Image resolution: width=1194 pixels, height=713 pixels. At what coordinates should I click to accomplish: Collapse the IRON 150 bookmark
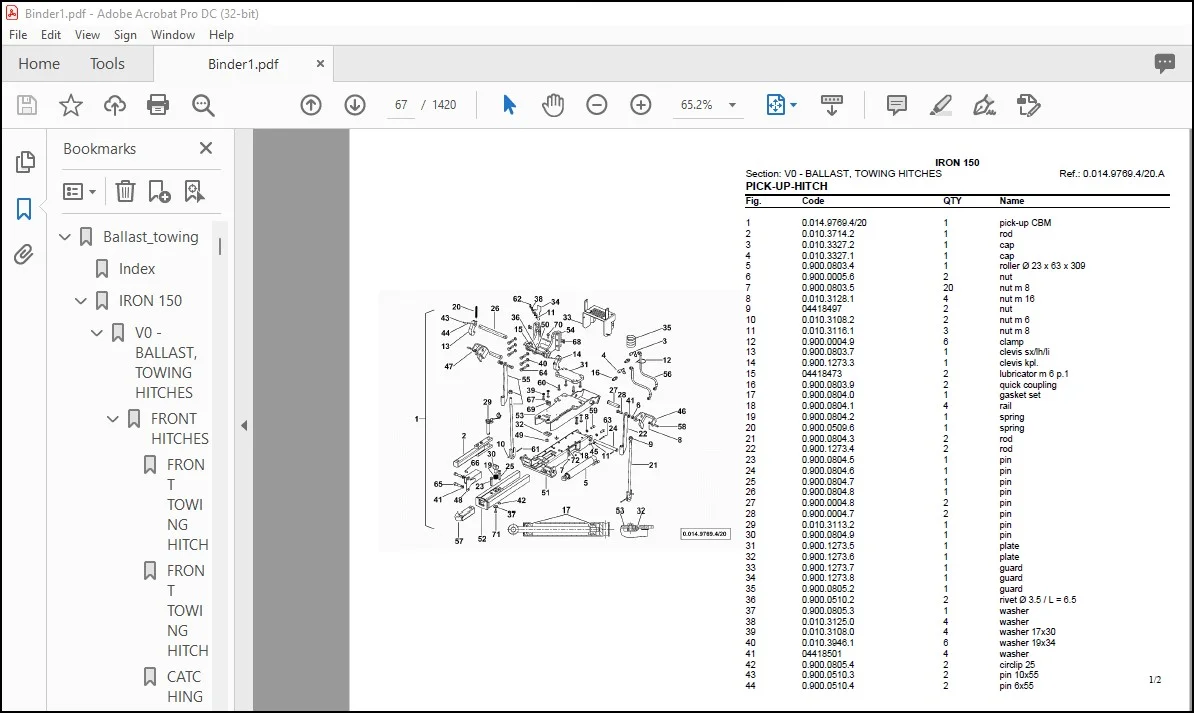pyautogui.click(x=81, y=301)
